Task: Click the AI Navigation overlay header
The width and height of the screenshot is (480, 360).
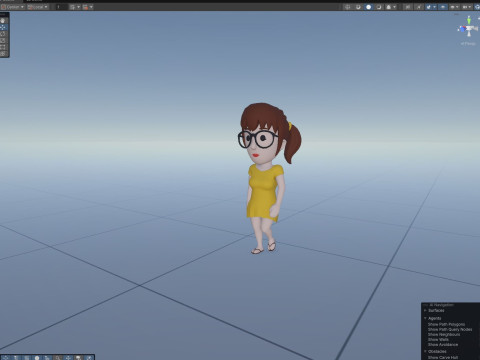Action: point(442,305)
